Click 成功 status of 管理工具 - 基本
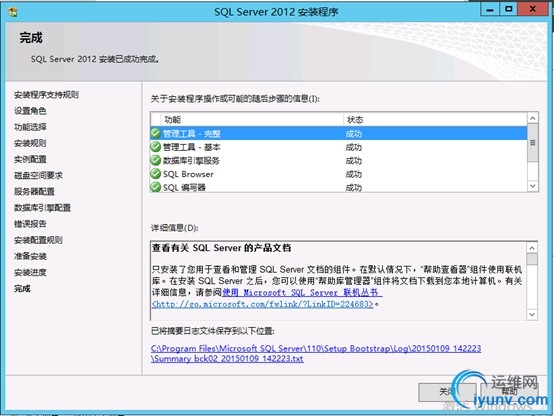Image resolution: width=554 pixels, height=416 pixels. click(354, 147)
